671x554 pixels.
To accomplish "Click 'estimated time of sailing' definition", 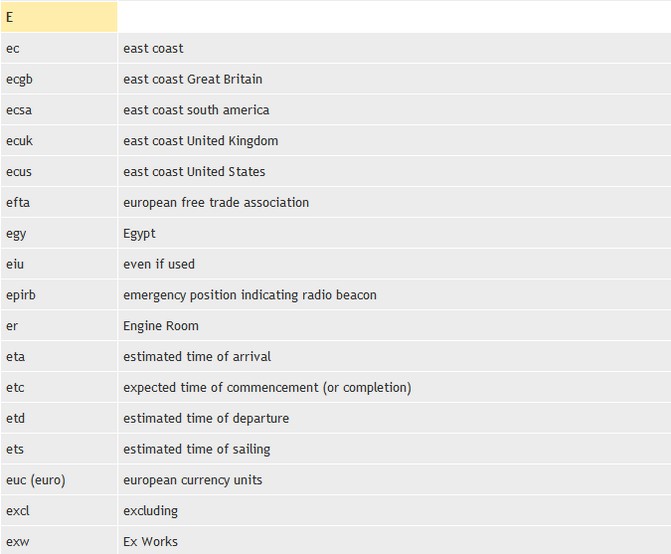I will (x=196, y=449).
